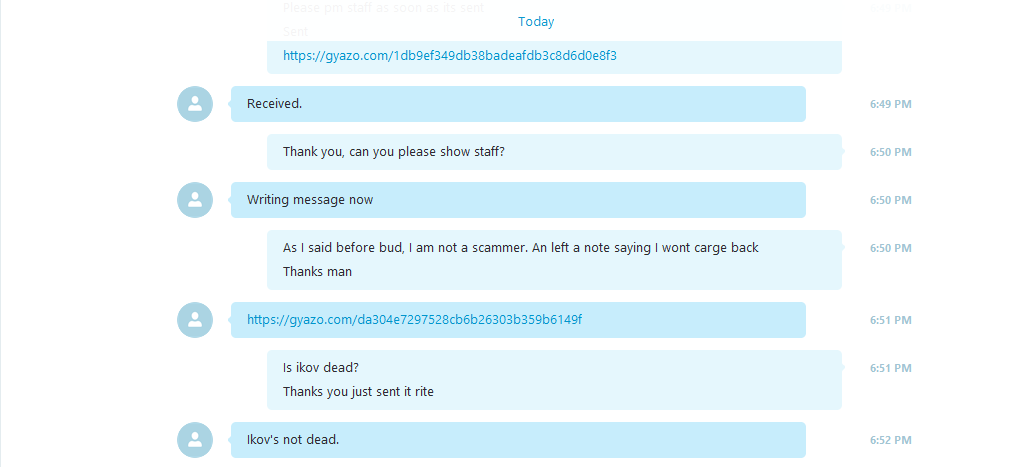Screen dimensions: 1011x467
Task: Click the "Thanks man" message line
Action: point(317,272)
